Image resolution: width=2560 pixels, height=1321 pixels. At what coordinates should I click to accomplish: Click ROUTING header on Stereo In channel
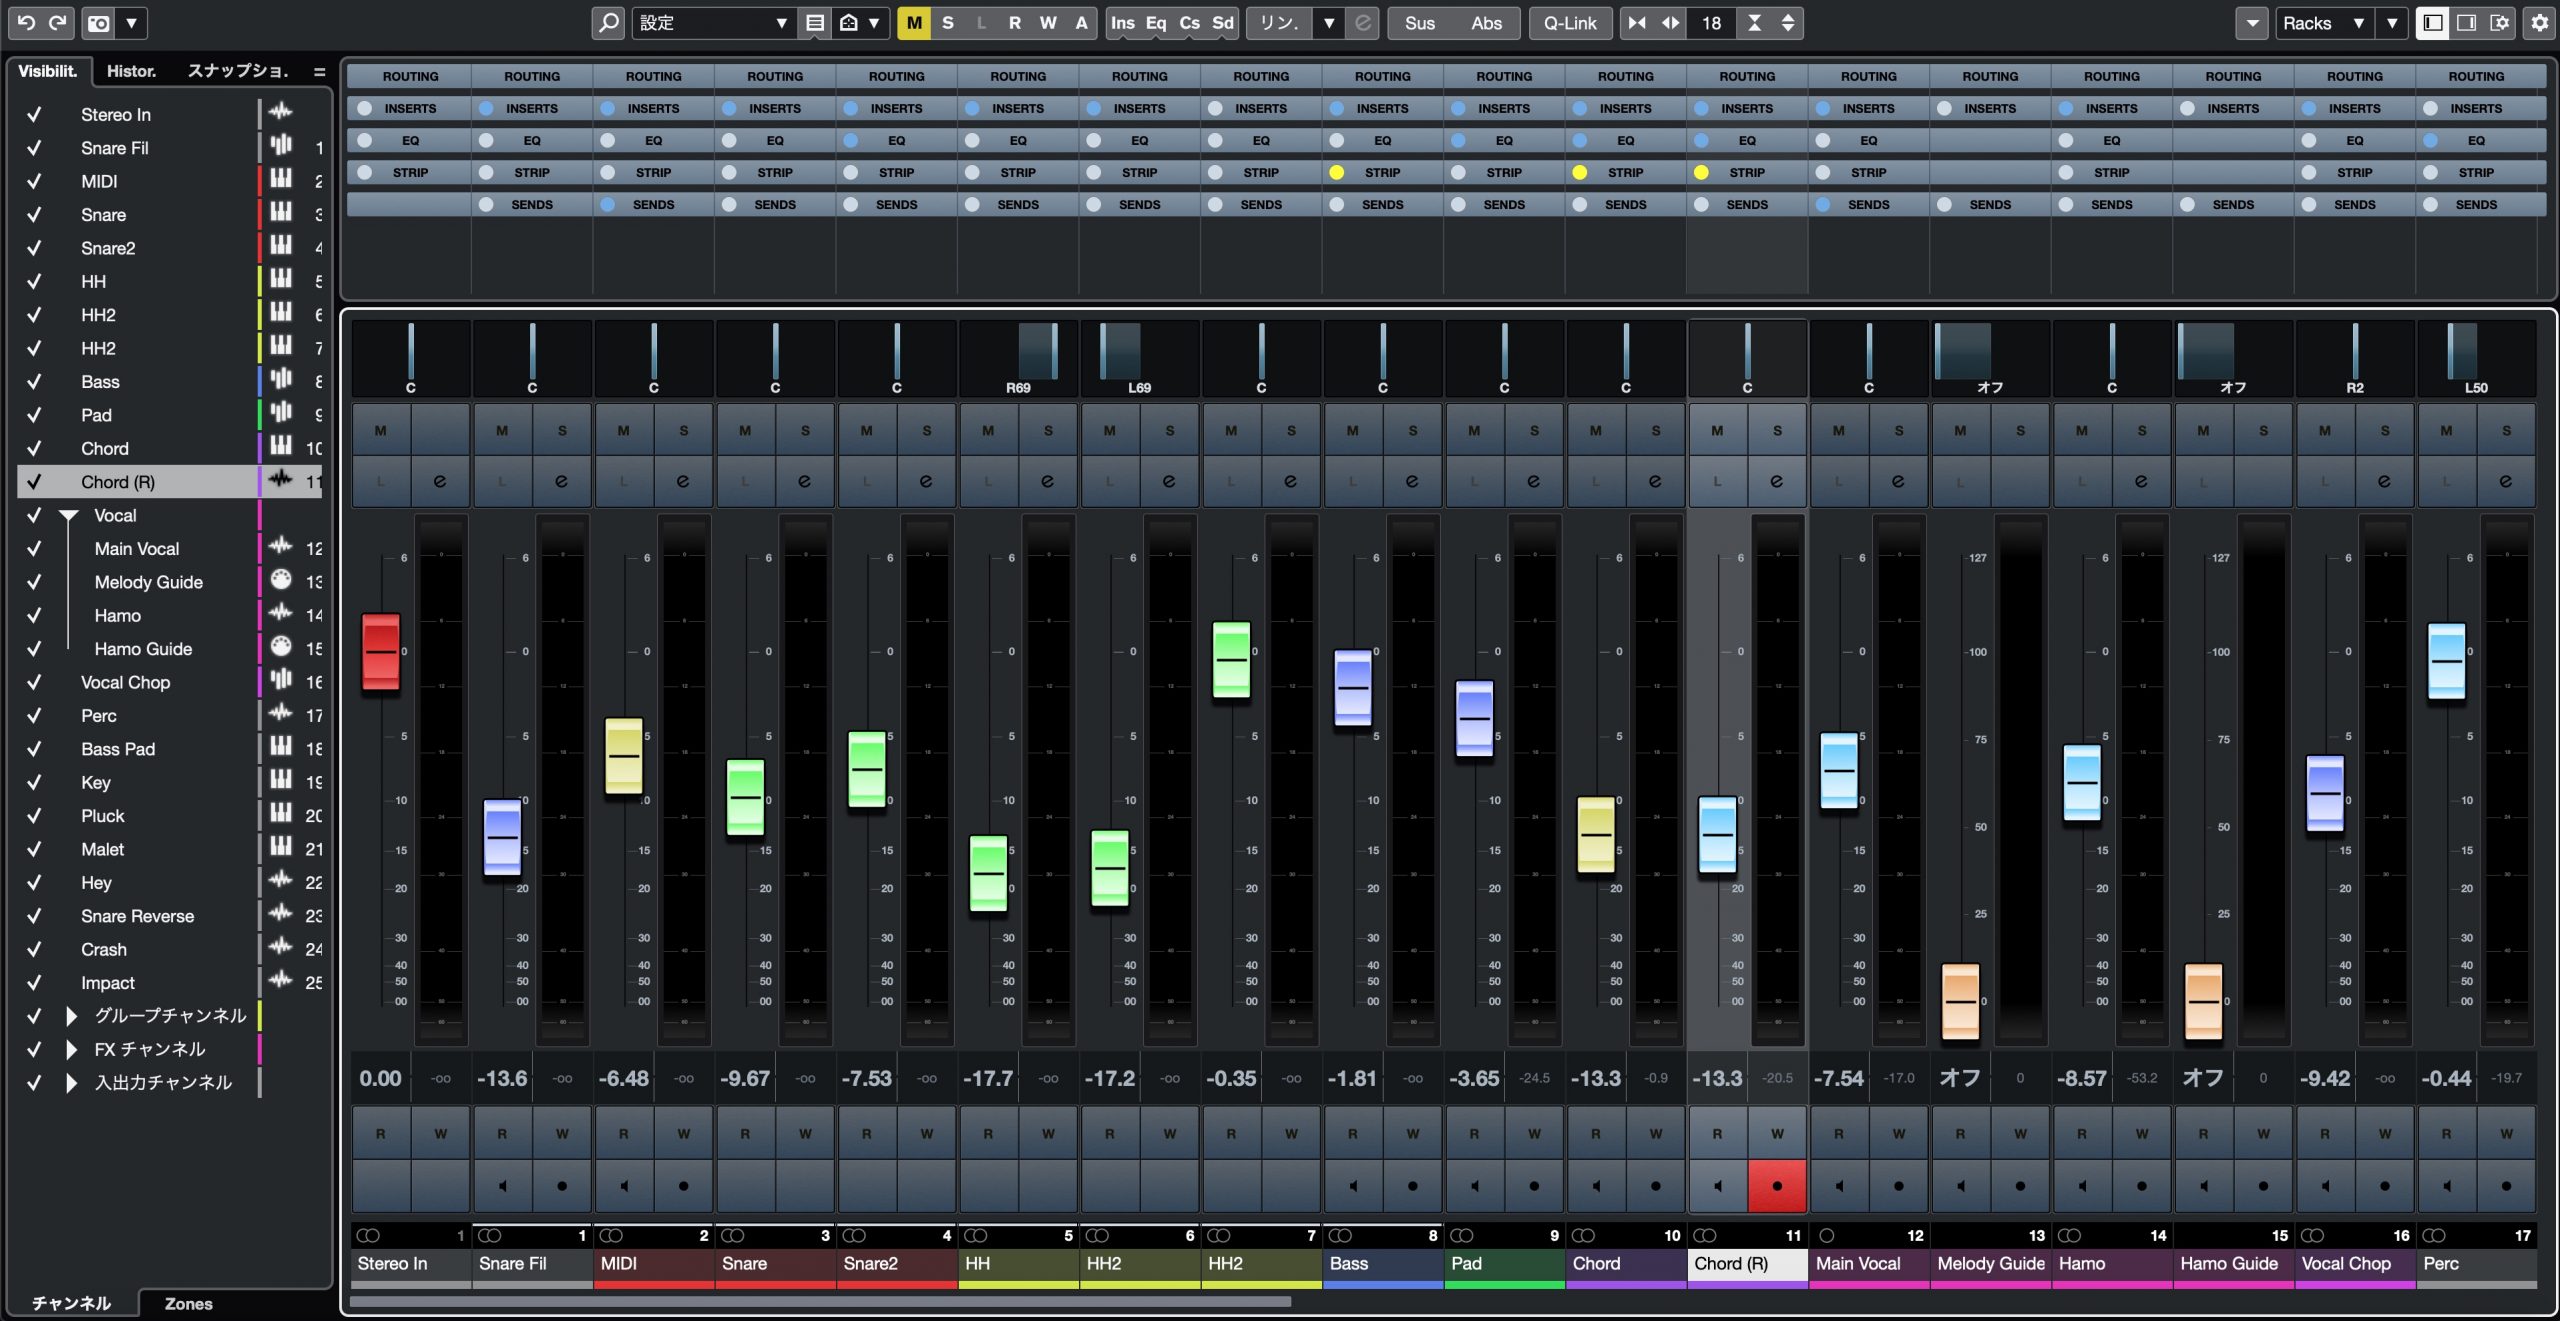[x=410, y=76]
